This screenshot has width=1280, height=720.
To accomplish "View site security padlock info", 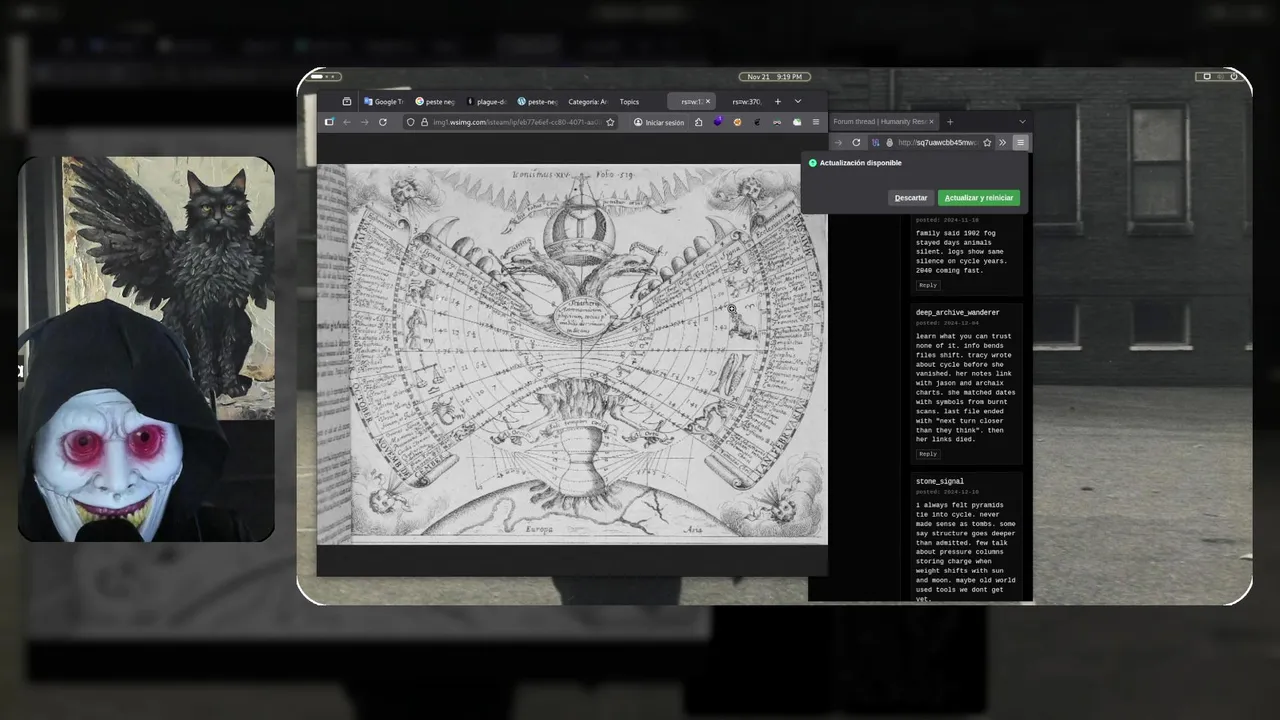I will (424, 122).
